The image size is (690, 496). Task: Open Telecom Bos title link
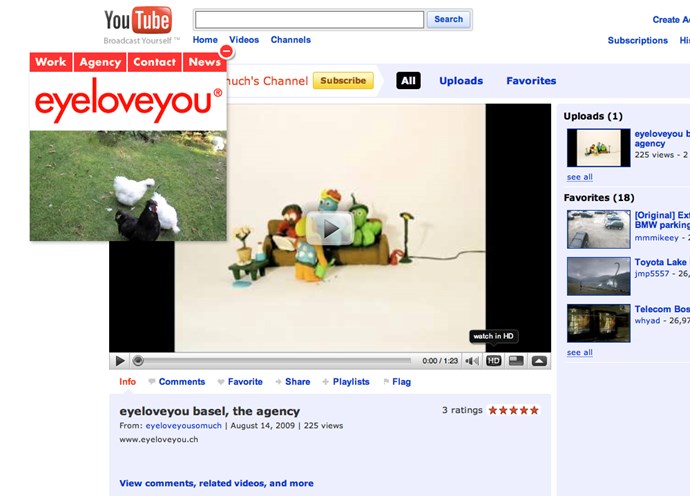662,309
